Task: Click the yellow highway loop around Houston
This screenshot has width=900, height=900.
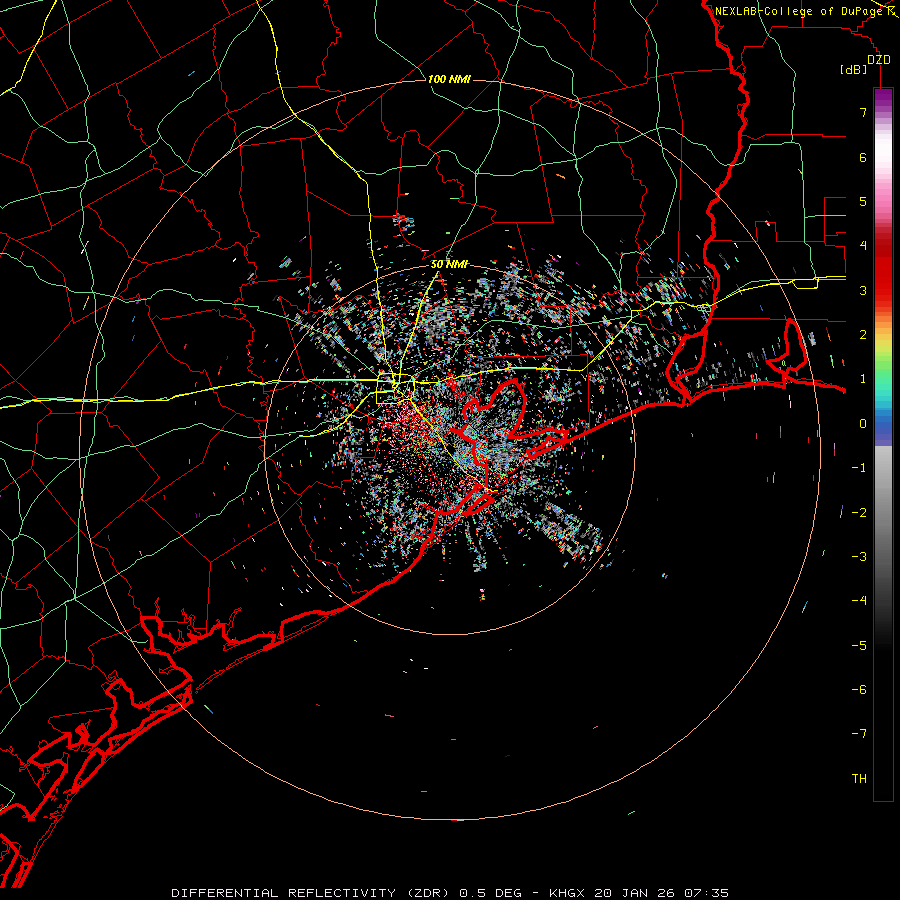Action: click(395, 389)
